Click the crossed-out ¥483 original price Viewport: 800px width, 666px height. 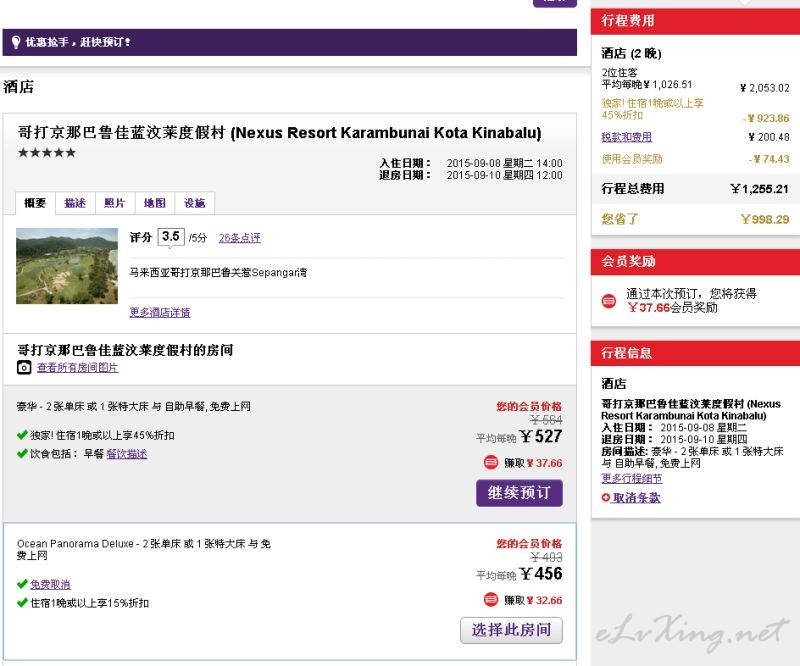546,557
